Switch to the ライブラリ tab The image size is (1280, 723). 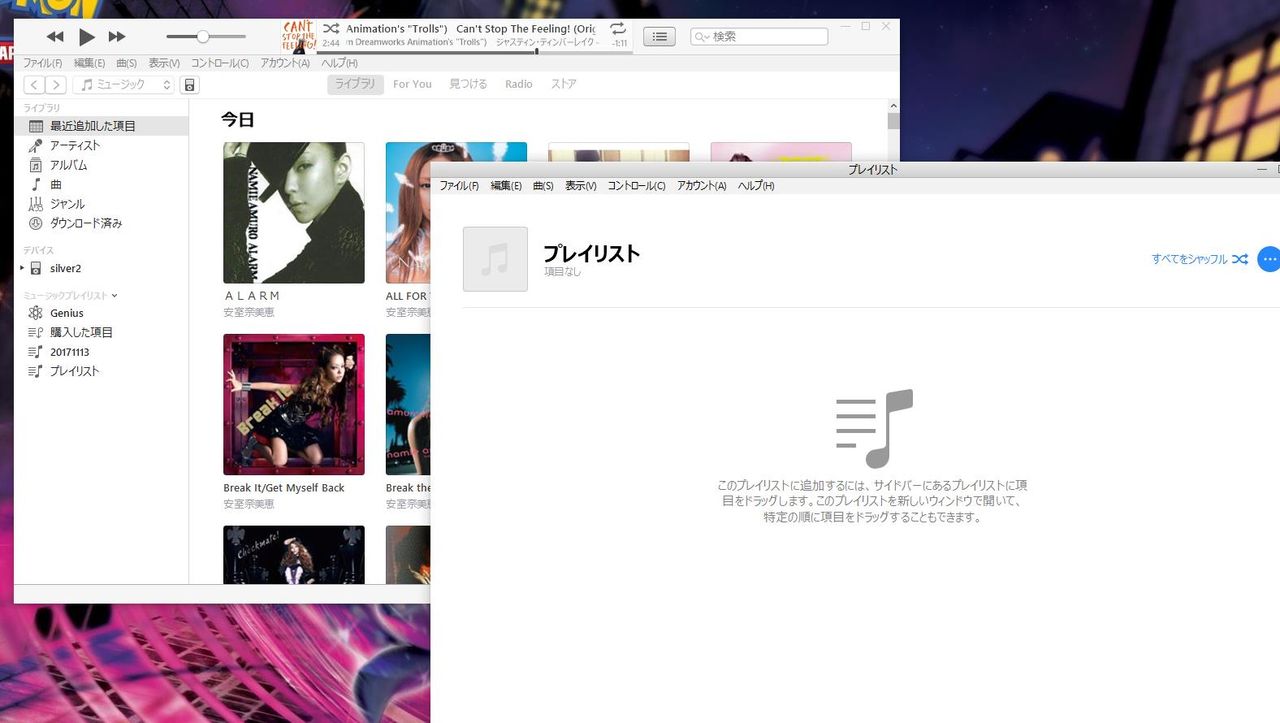tap(355, 84)
